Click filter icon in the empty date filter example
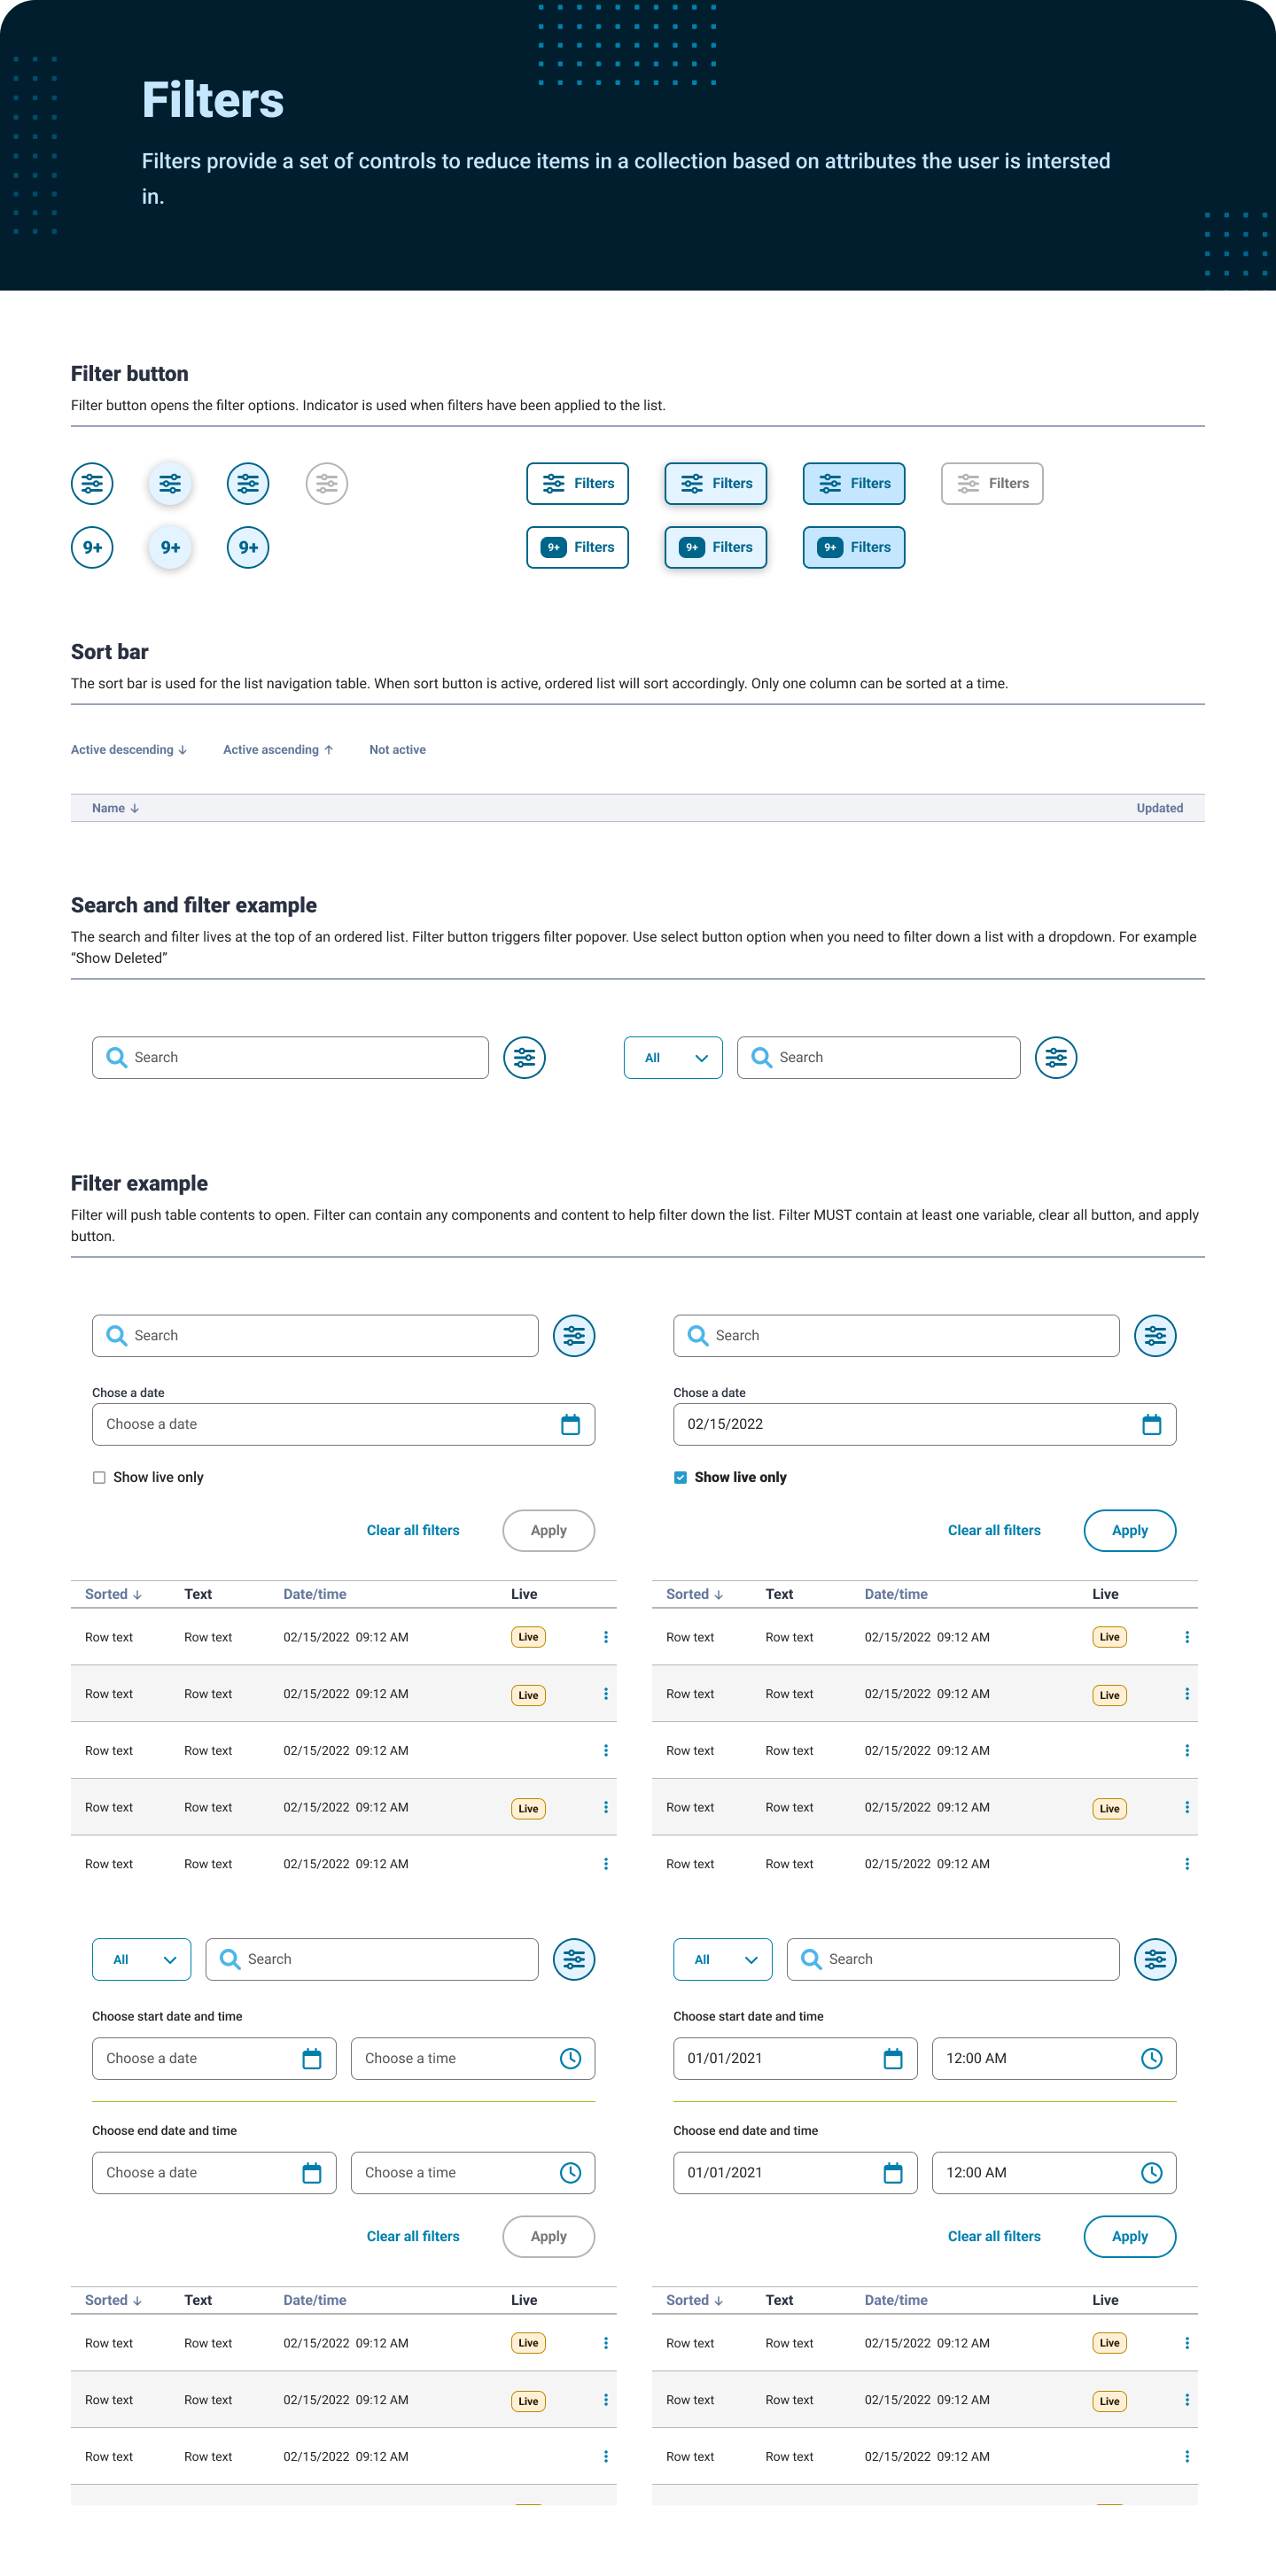The height and width of the screenshot is (2576, 1276). click(x=574, y=1336)
